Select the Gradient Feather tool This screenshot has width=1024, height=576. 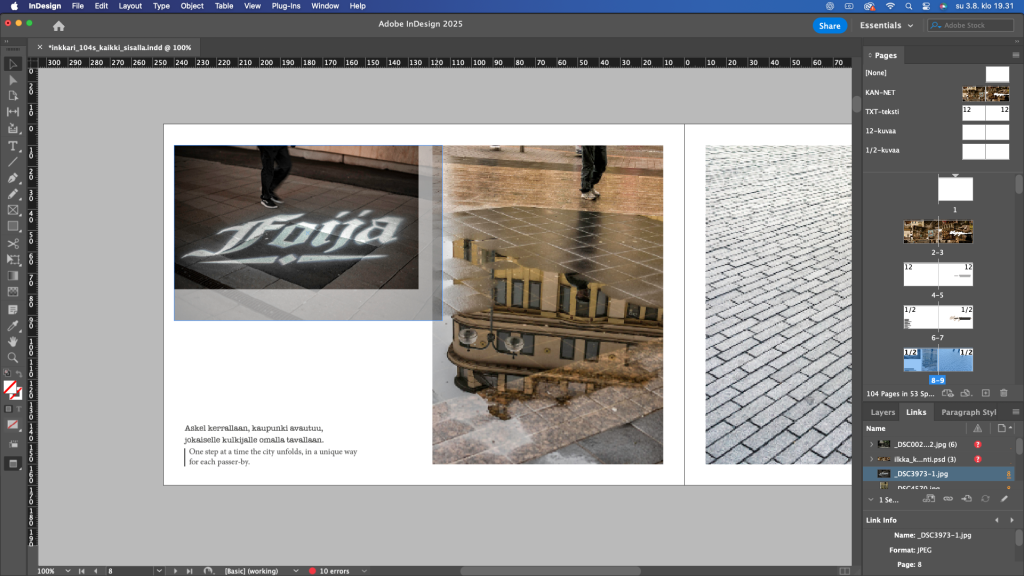(x=13, y=292)
